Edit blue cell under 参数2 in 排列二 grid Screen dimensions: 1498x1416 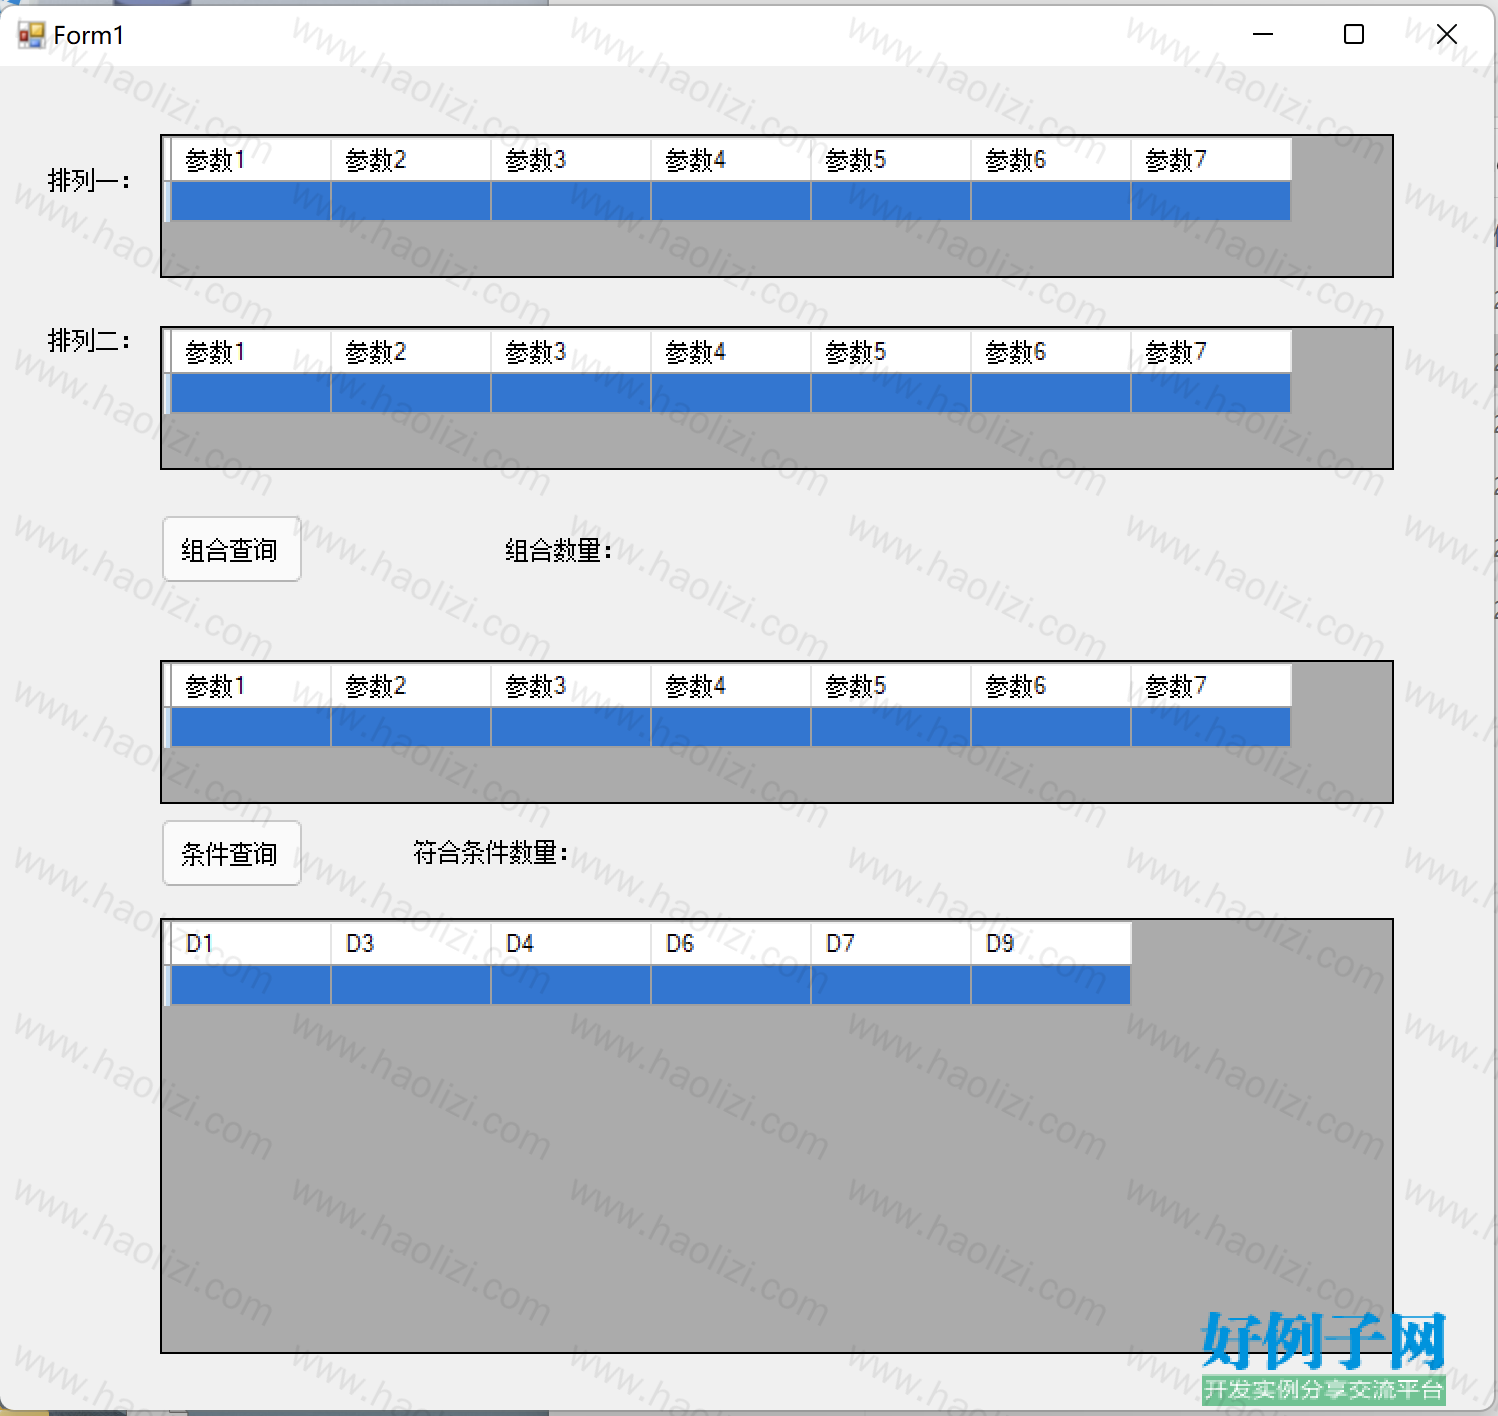(x=411, y=393)
